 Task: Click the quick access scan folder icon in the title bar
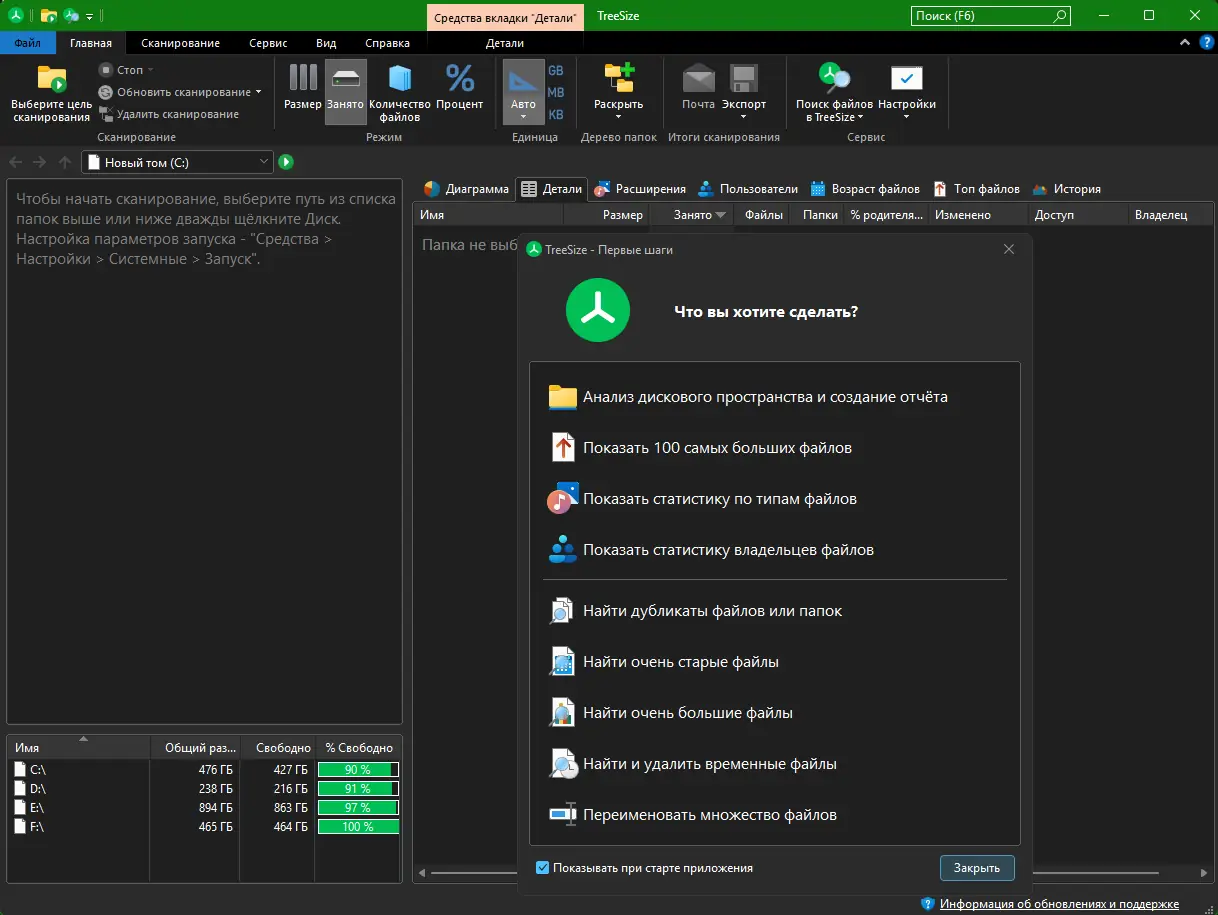[x=48, y=16]
